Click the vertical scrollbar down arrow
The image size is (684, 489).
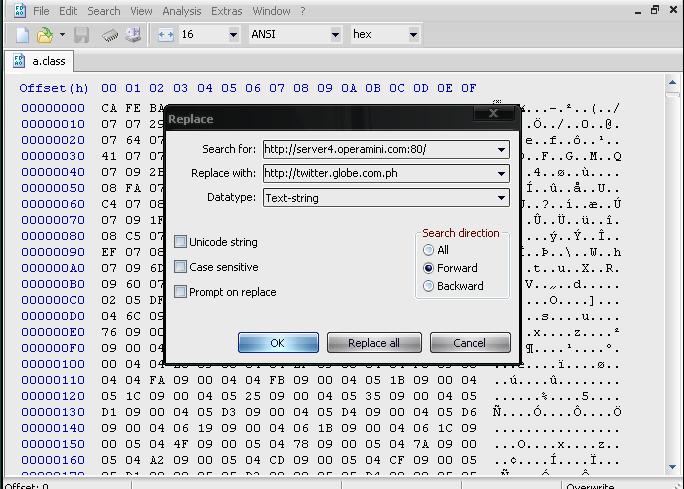[x=672, y=467]
